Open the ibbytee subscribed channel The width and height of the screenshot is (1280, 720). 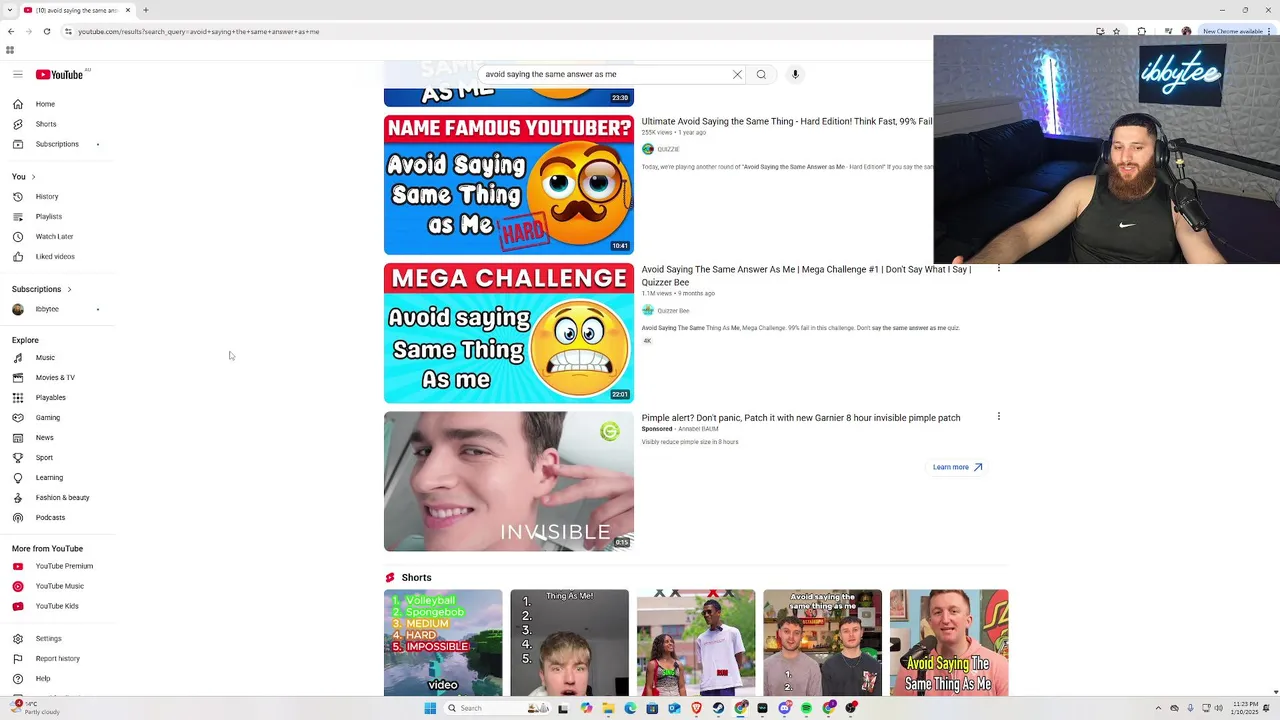[x=47, y=309]
